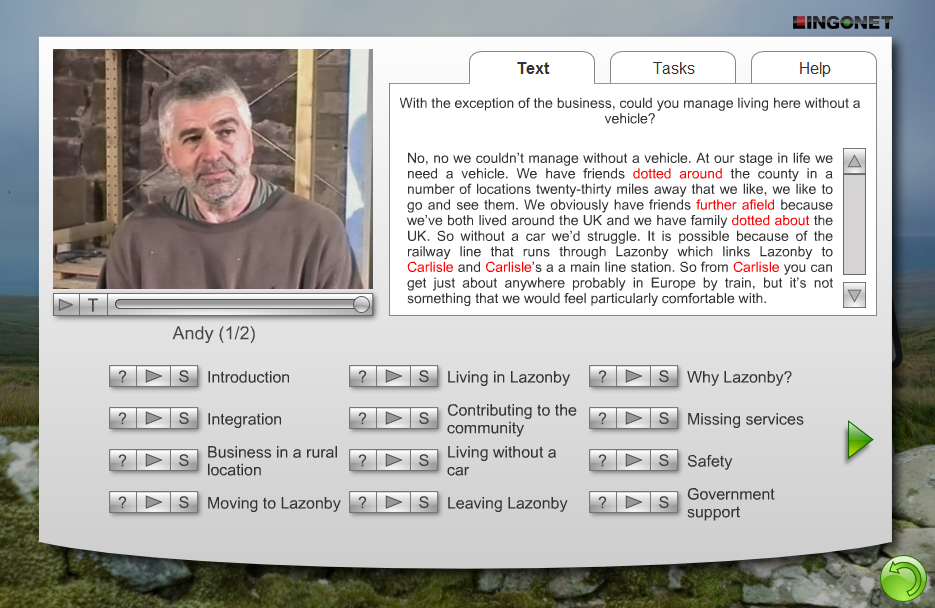Play Business in a rural location clip
935x608 pixels.
[x=154, y=460]
